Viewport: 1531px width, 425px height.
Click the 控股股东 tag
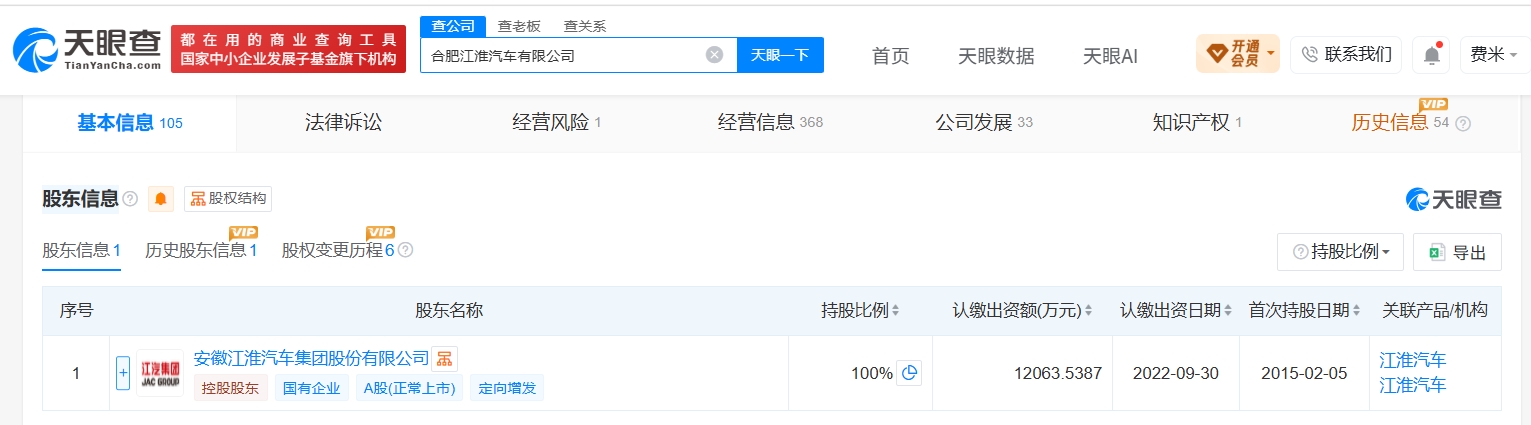point(231,388)
